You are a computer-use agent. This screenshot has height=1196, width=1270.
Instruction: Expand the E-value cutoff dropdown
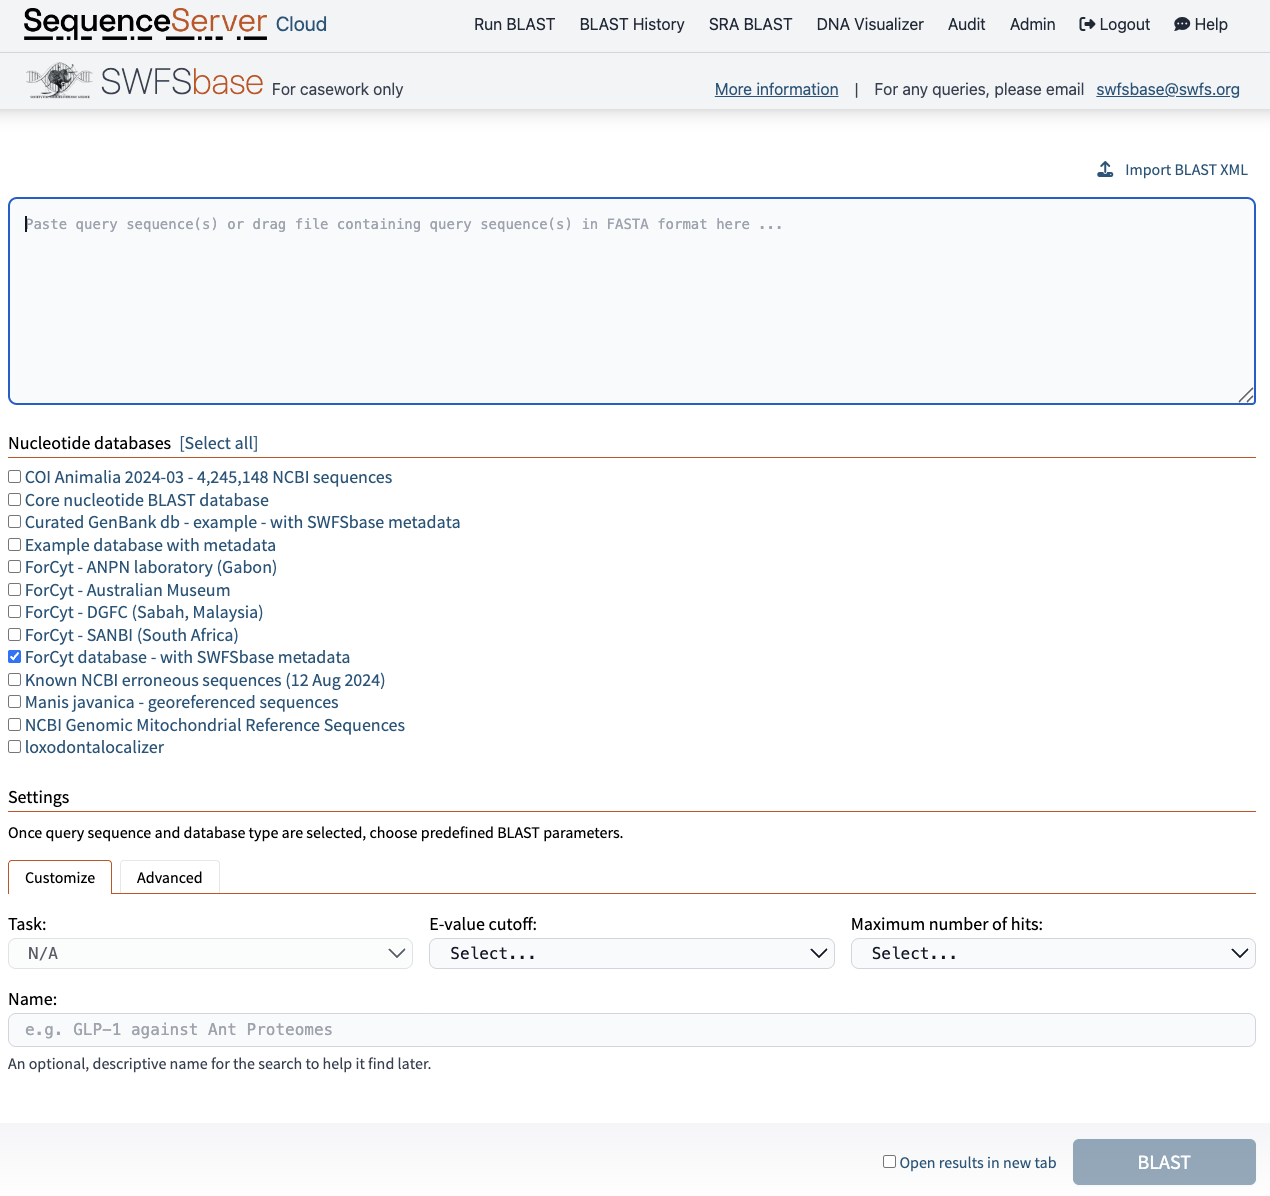tap(631, 954)
